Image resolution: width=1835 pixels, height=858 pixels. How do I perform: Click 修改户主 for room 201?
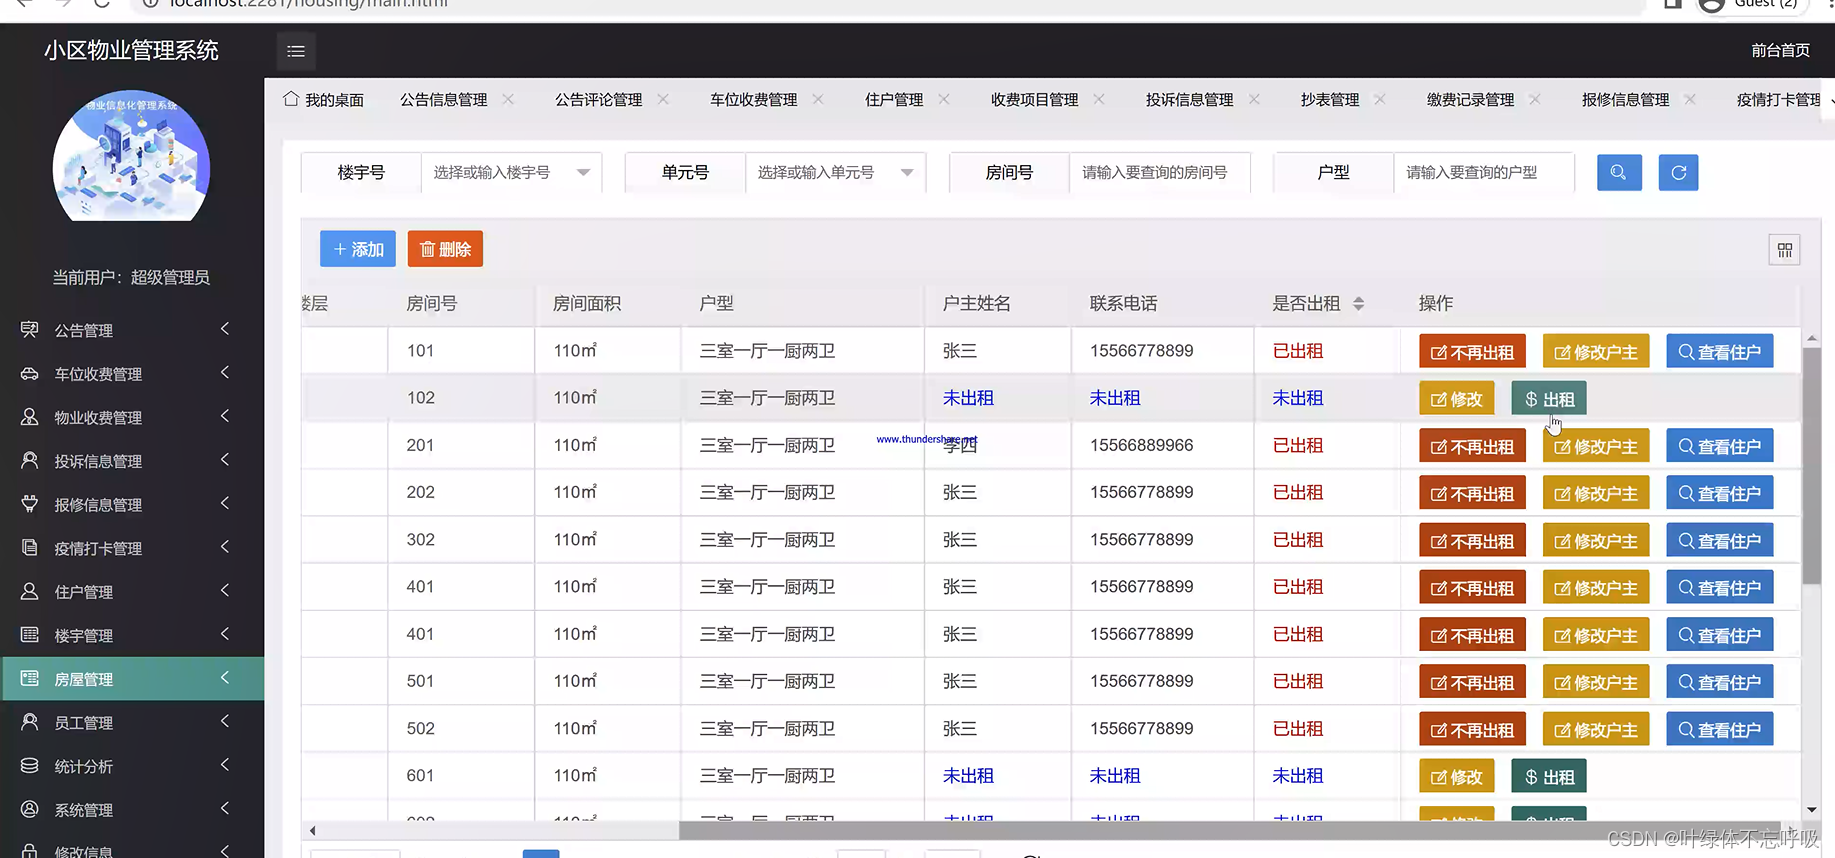click(x=1596, y=446)
